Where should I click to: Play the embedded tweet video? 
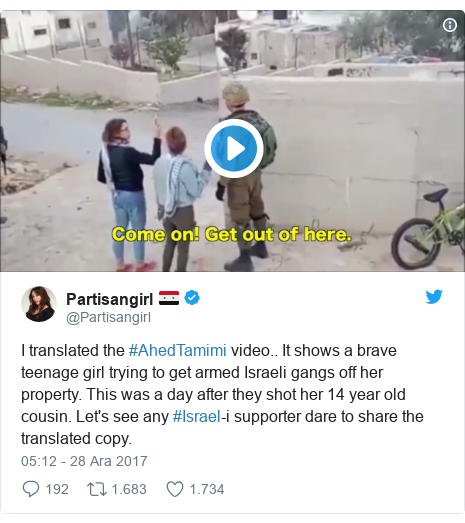234,148
